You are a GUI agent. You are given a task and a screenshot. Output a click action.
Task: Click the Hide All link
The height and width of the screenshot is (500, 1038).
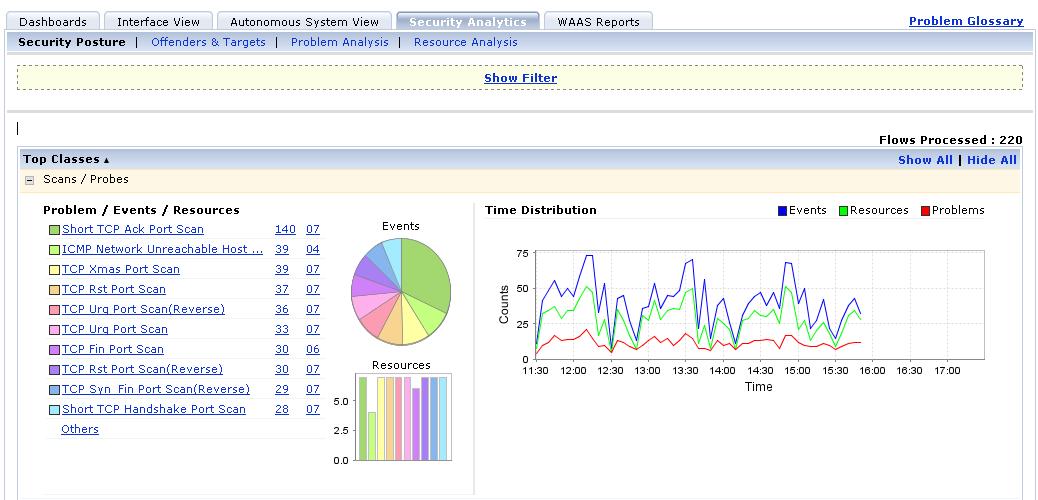tap(991, 160)
